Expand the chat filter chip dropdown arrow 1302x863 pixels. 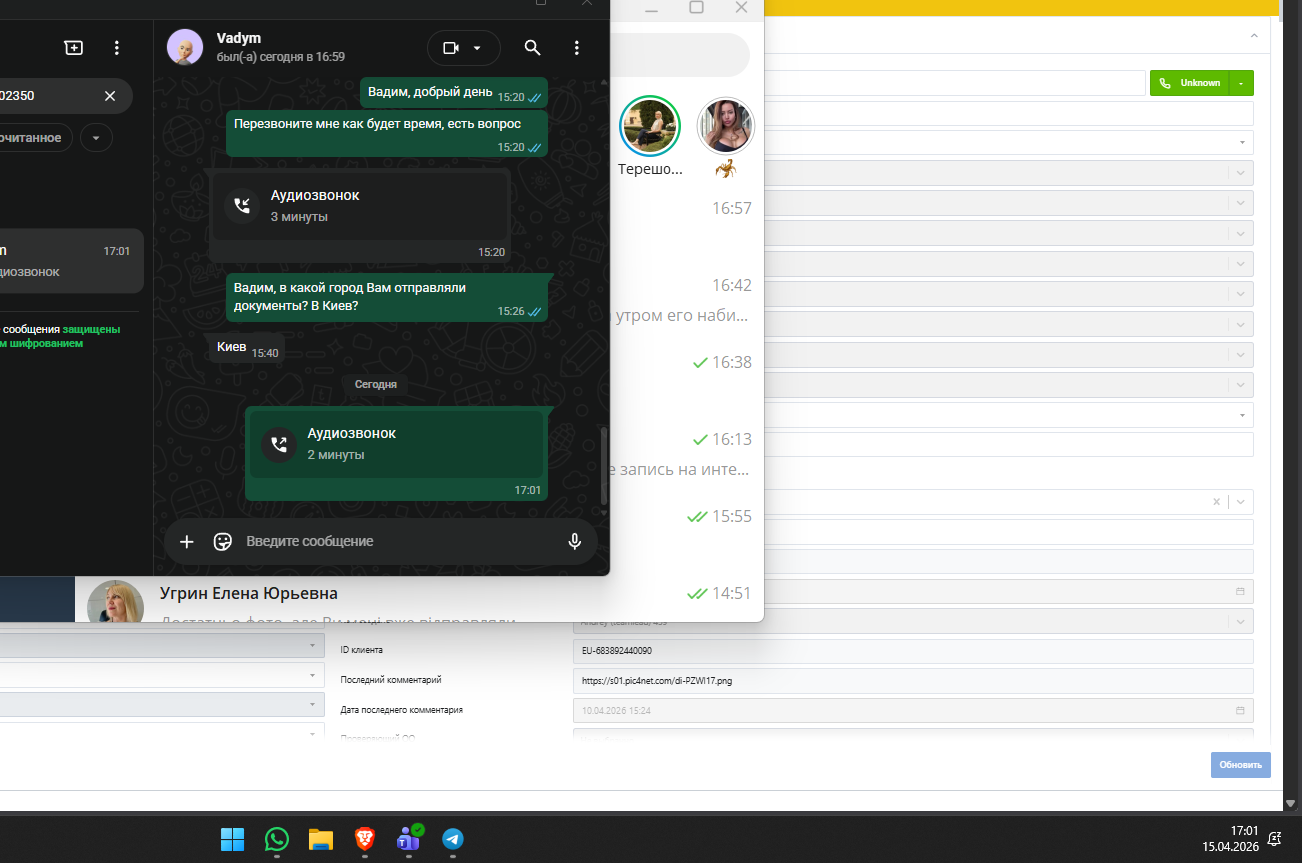[x=96, y=138]
